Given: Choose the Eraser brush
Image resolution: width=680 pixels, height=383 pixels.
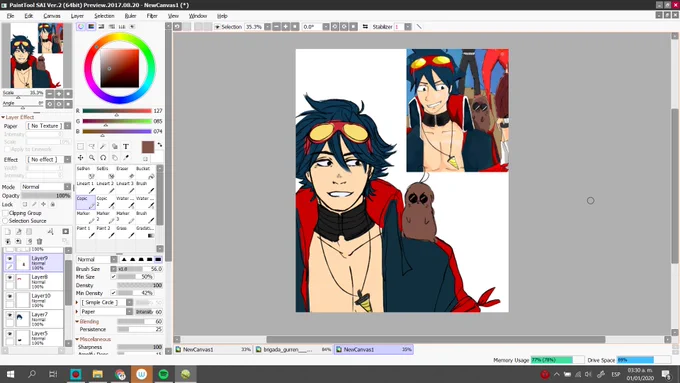Looking at the screenshot, I should tap(126, 172).
